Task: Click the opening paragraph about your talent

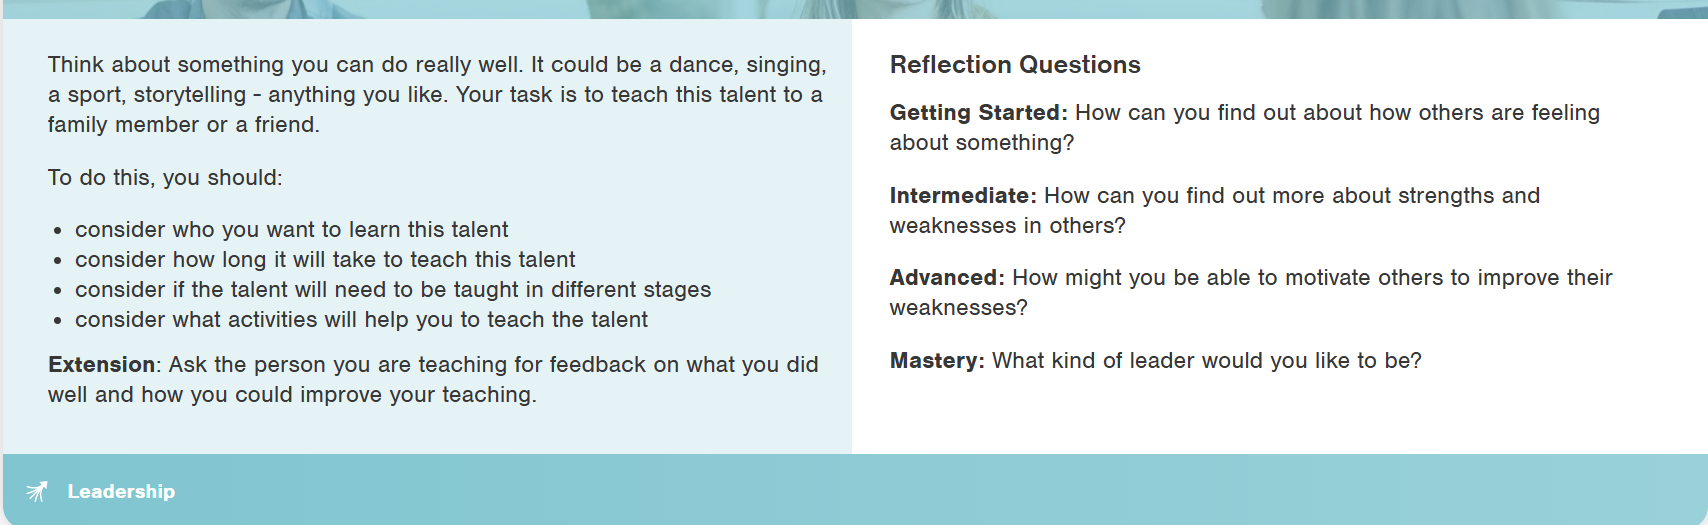Action: point(437,95)
